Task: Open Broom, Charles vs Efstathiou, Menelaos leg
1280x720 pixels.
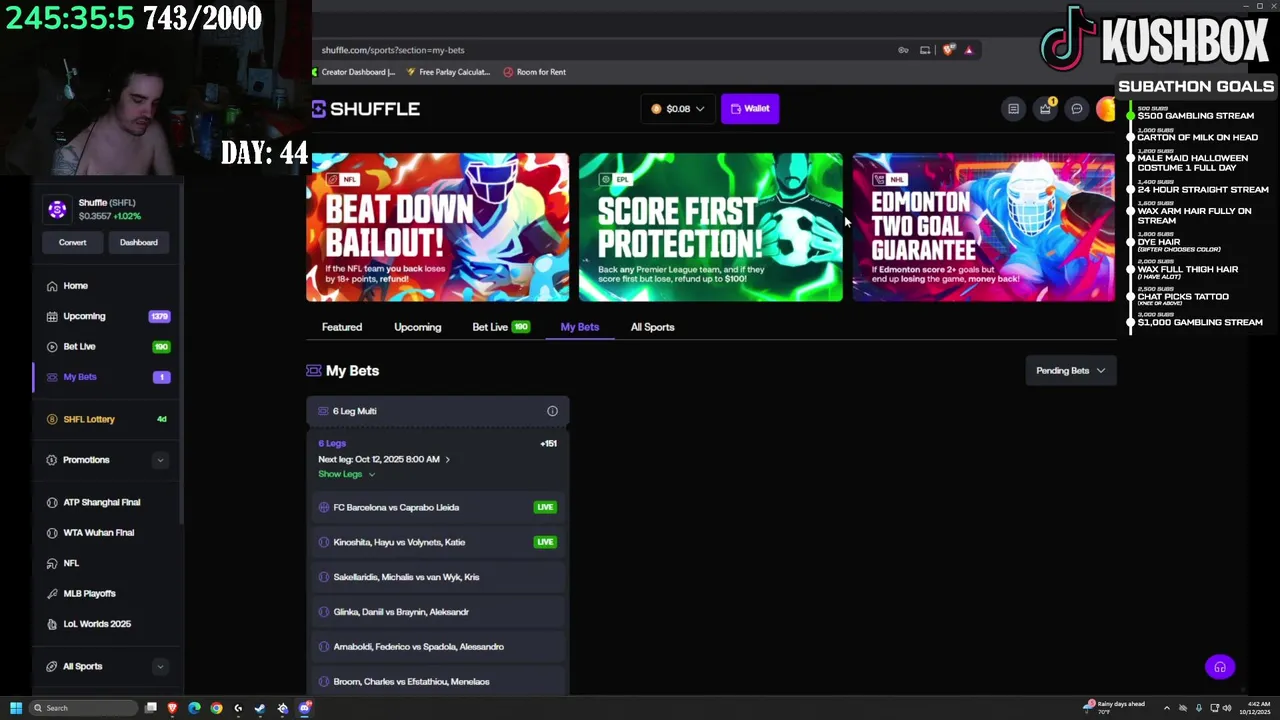Action: (x=438, y=682)
